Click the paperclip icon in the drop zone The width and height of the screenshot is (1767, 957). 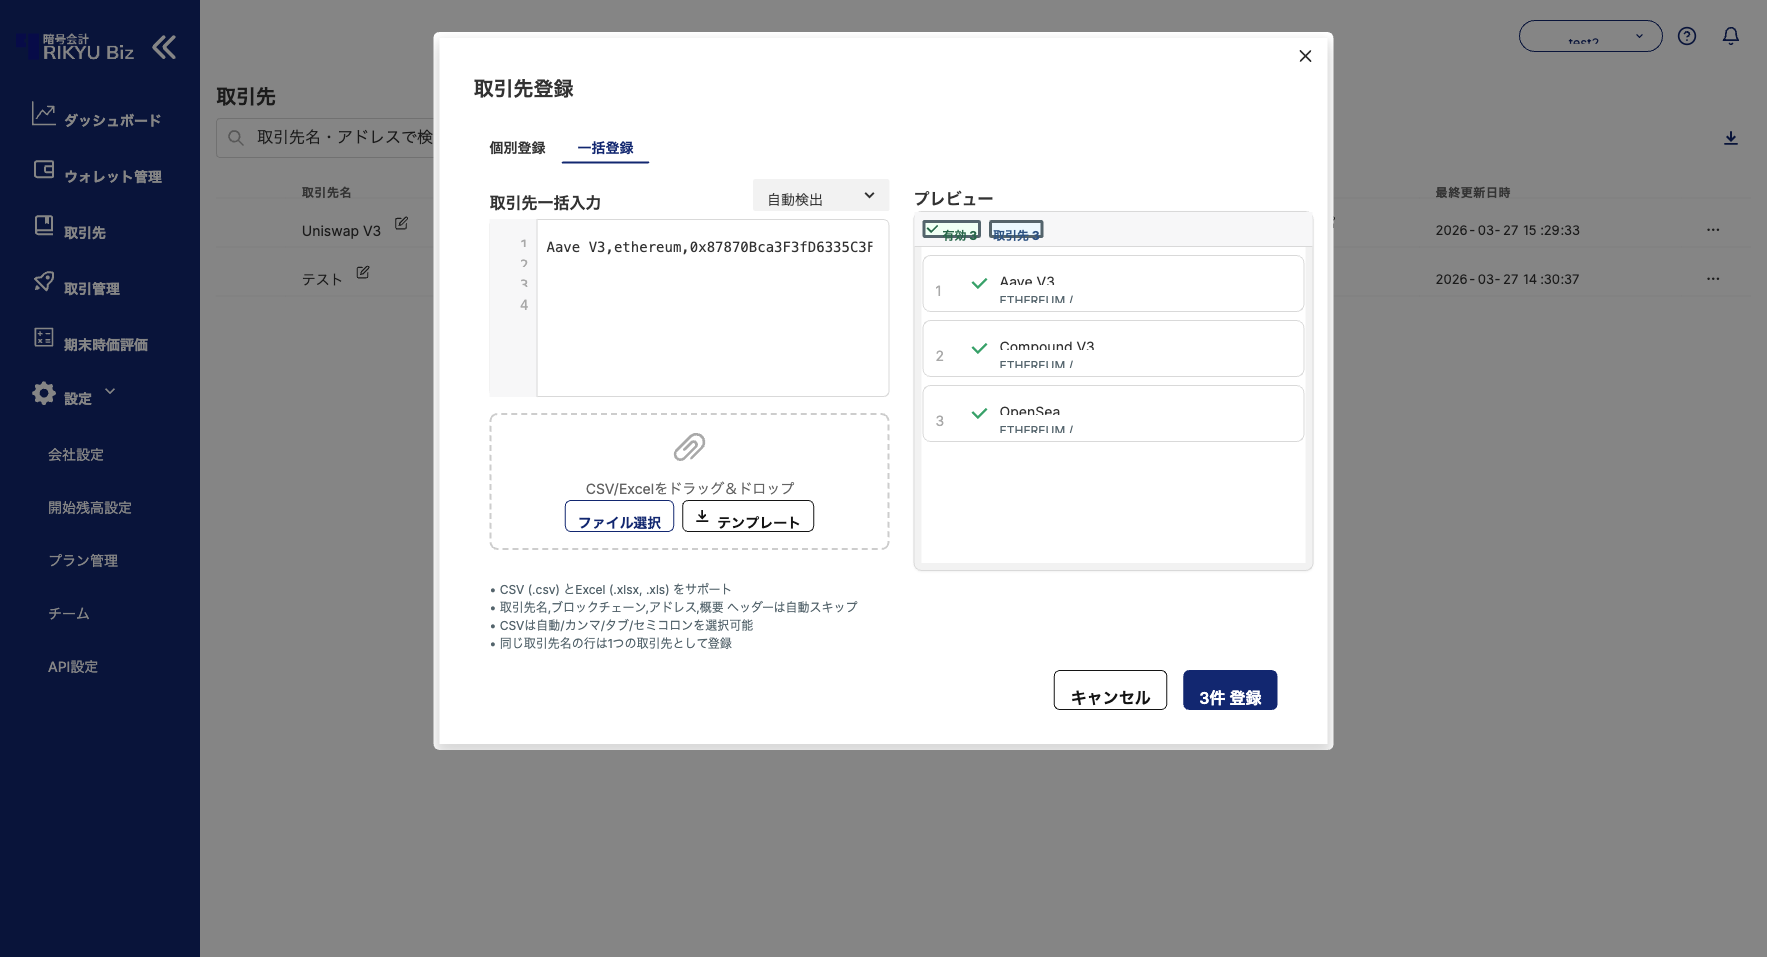689,447
